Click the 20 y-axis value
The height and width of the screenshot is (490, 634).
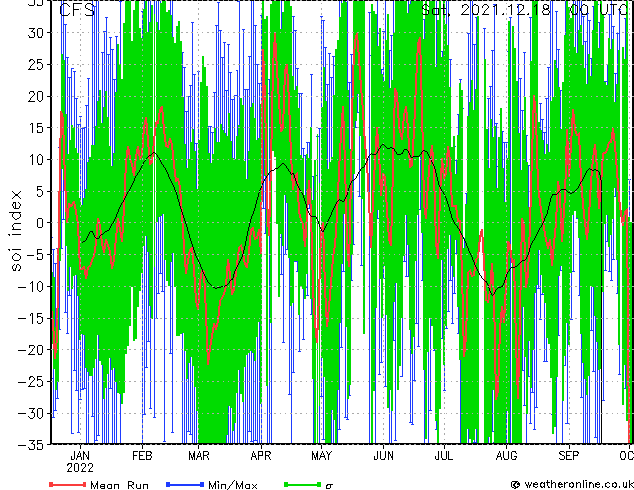pos(36,96)
